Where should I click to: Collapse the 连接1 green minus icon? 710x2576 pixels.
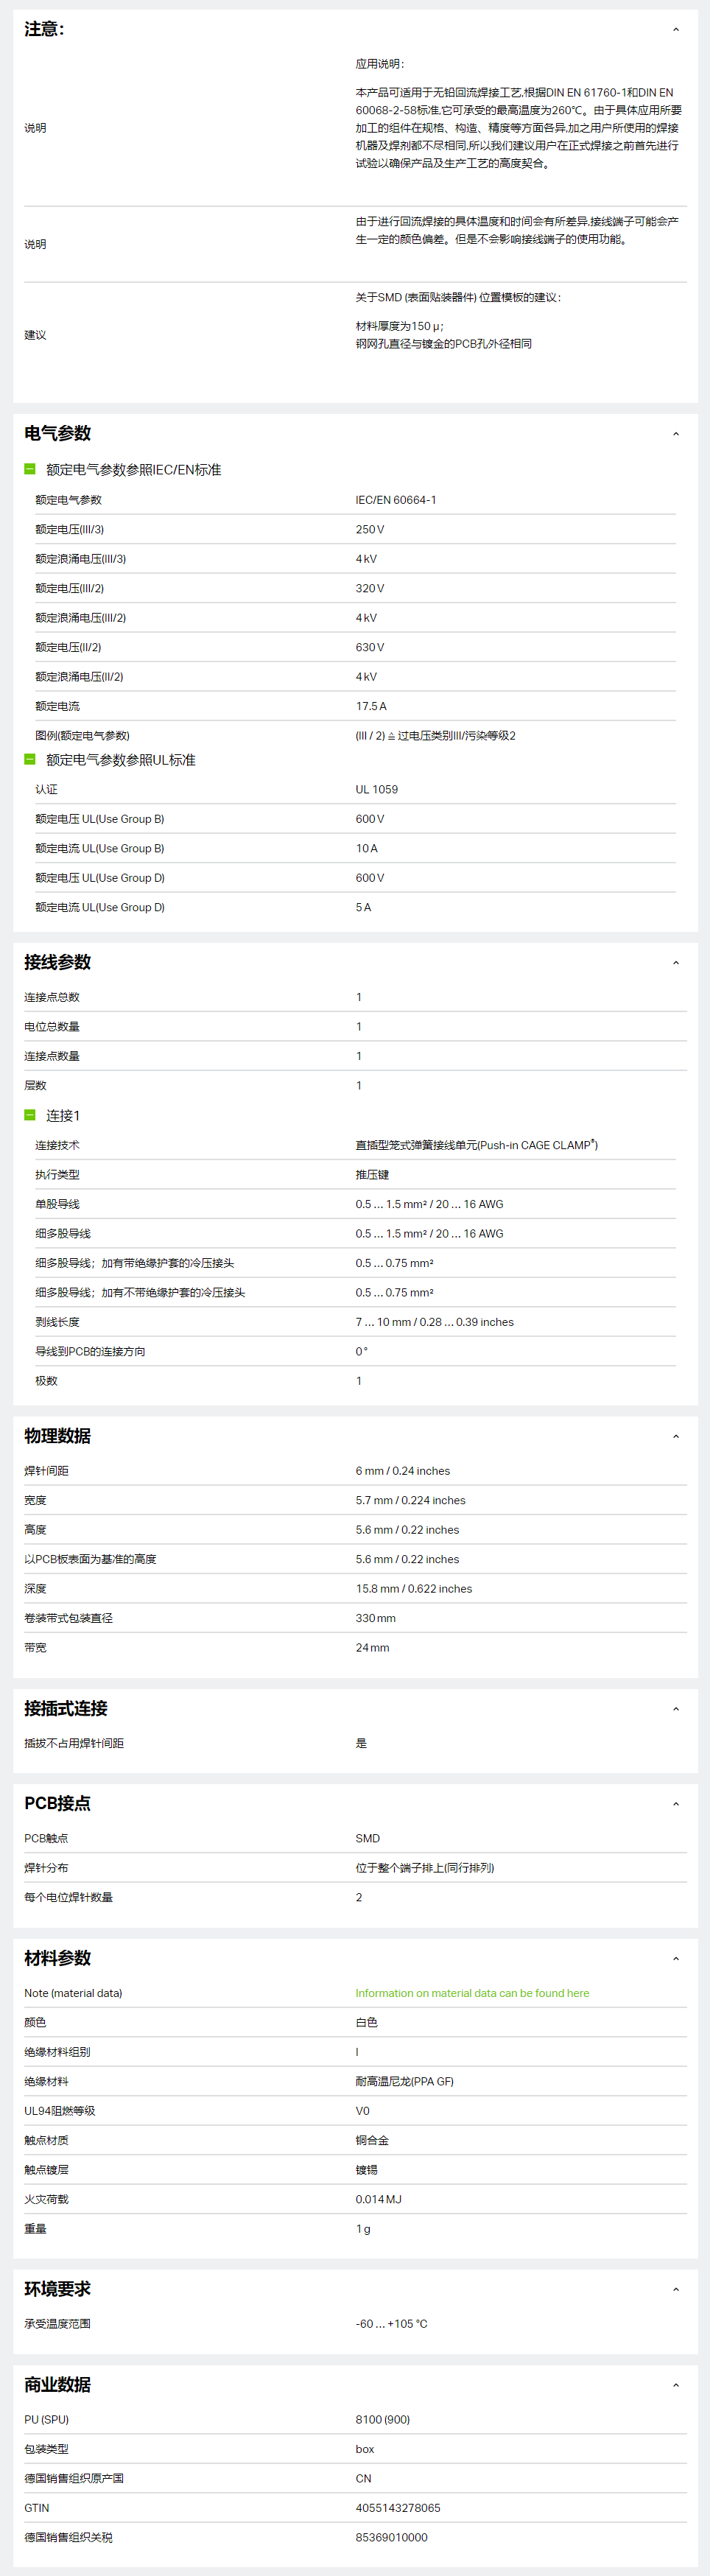click(x=30, y=1114)
